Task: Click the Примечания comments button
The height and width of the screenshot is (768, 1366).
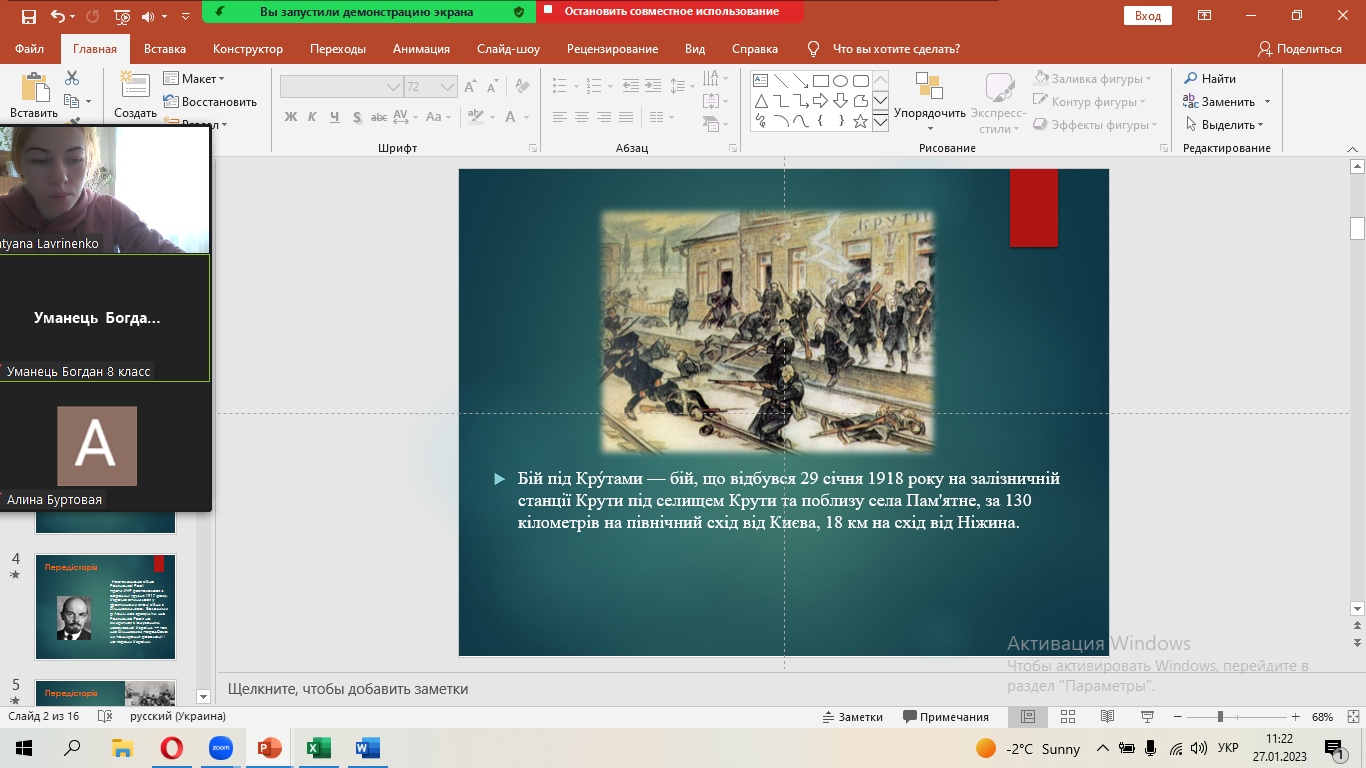Action: point(946,717)
